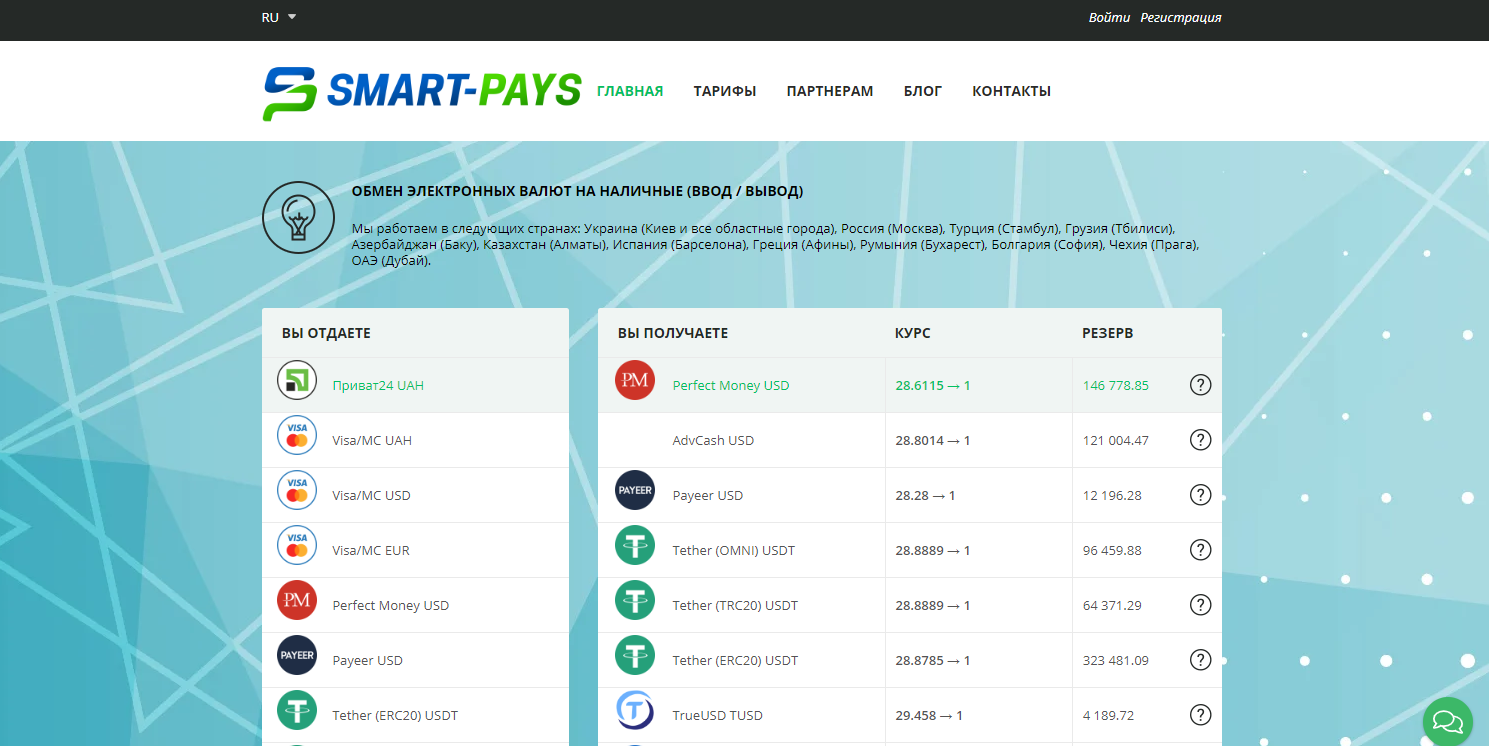Open help icon for Tether (ERC20) receive row

point(1200,660)
